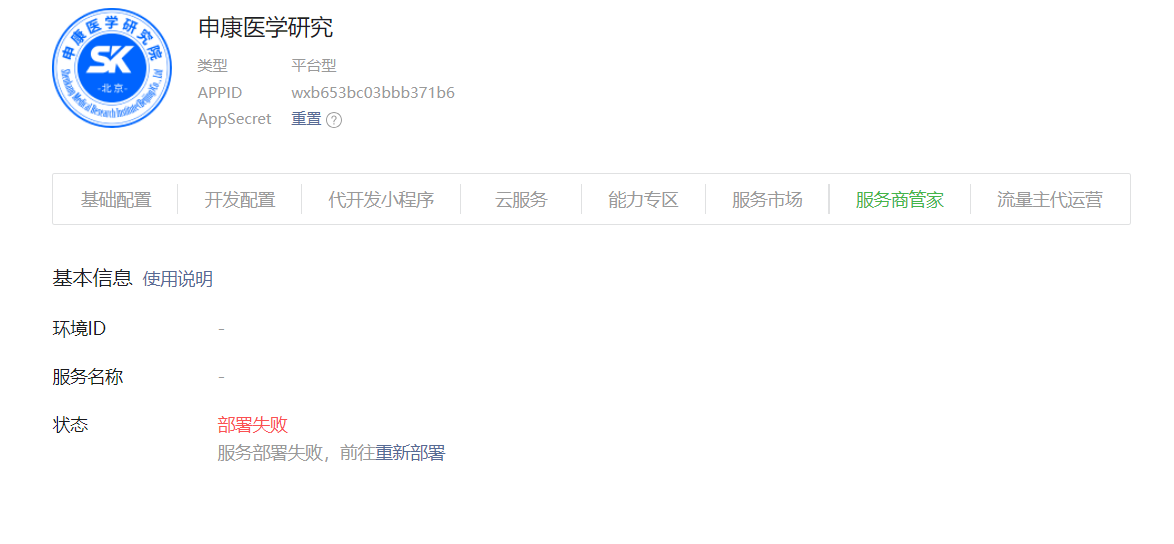Select the active 服务商管家 tab
The width and height of the screenshot is (1174, 544).
pos(900,200)
